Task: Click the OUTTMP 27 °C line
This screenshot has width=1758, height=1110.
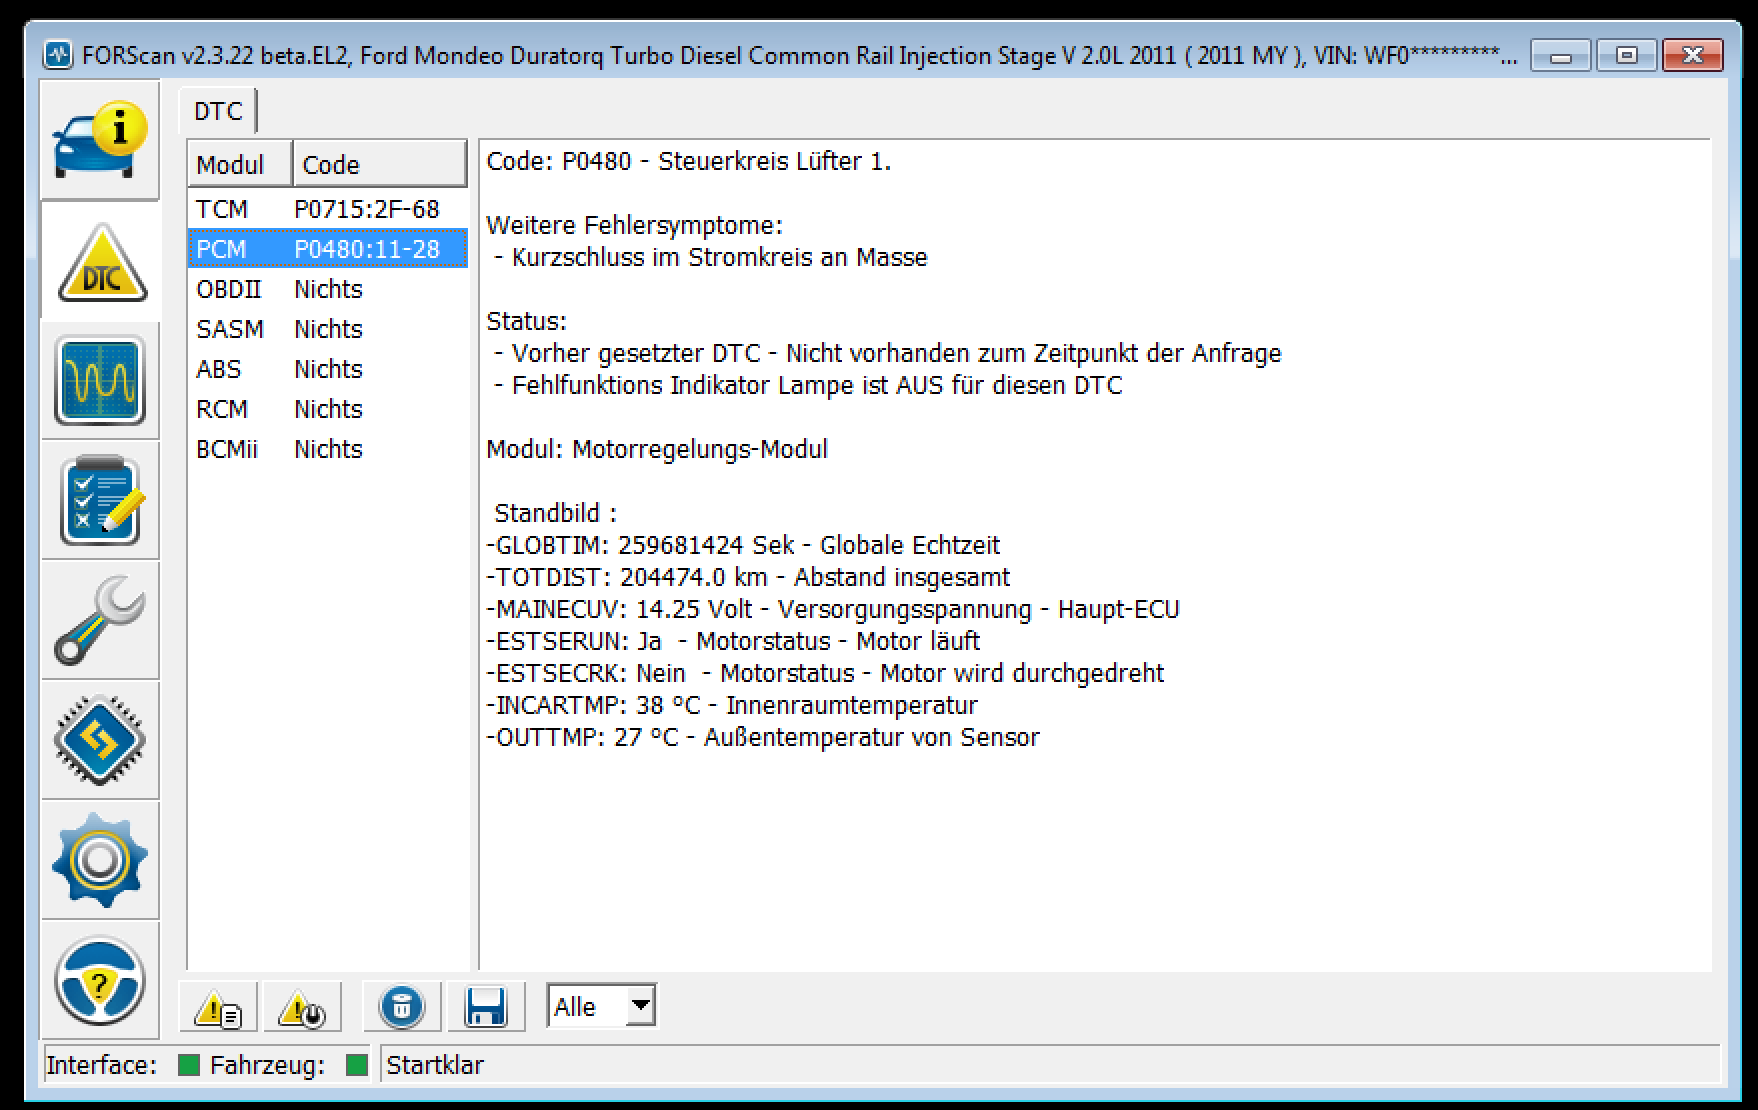Action: [763, 737]
